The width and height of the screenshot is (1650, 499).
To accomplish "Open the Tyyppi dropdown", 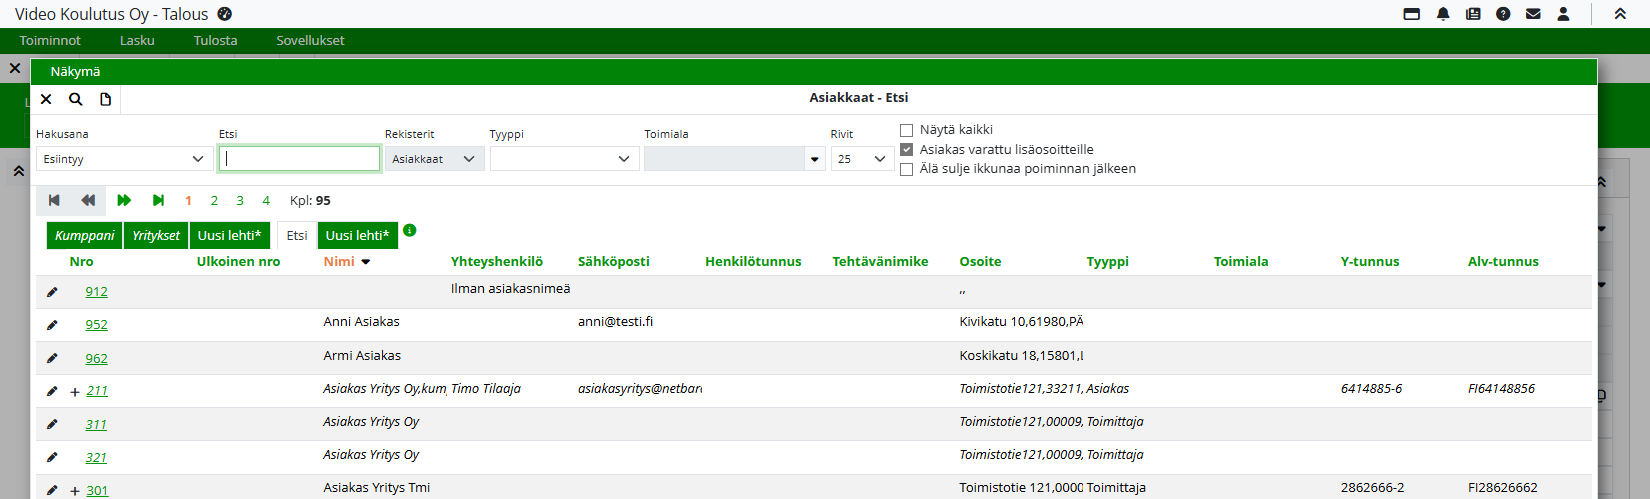I will click(563, 159).
